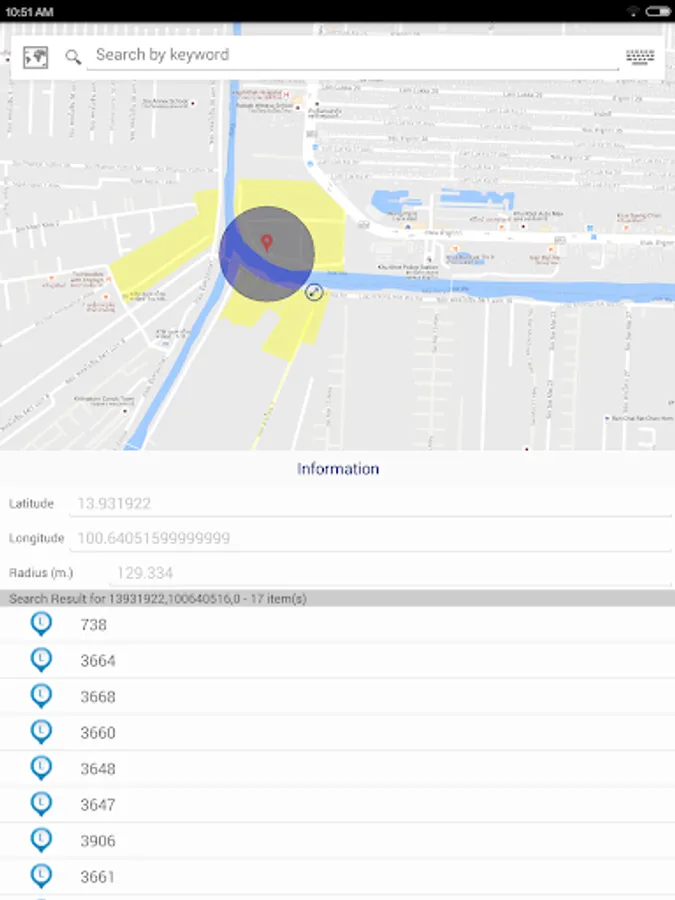675x900 pixels.
Task: Open result row 3664
Action: 338,661
